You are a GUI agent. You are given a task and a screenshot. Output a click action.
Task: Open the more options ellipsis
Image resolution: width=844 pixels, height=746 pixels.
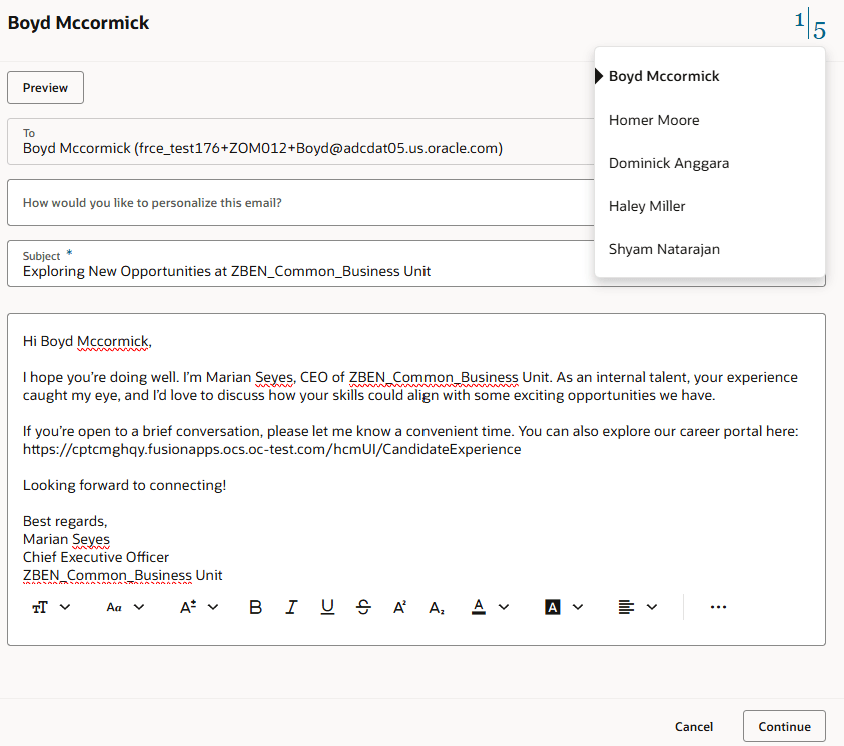tap(719, 607)
